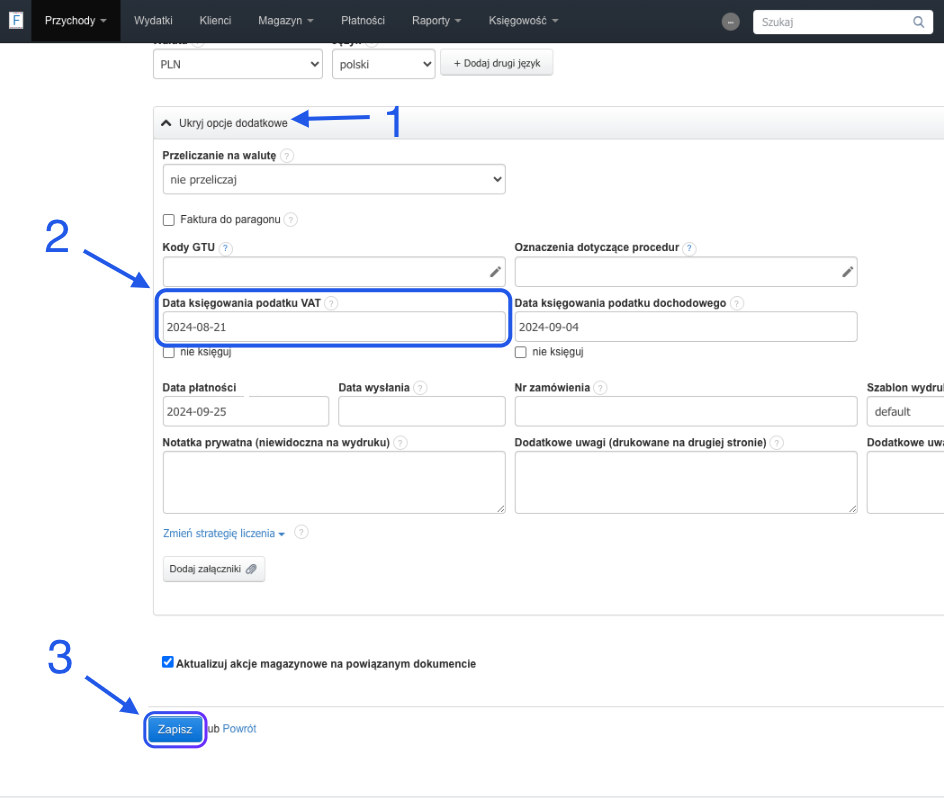
Task: Open the 'nie przeliczaj' conversion dropdown
Action: [x=333, y=180]
